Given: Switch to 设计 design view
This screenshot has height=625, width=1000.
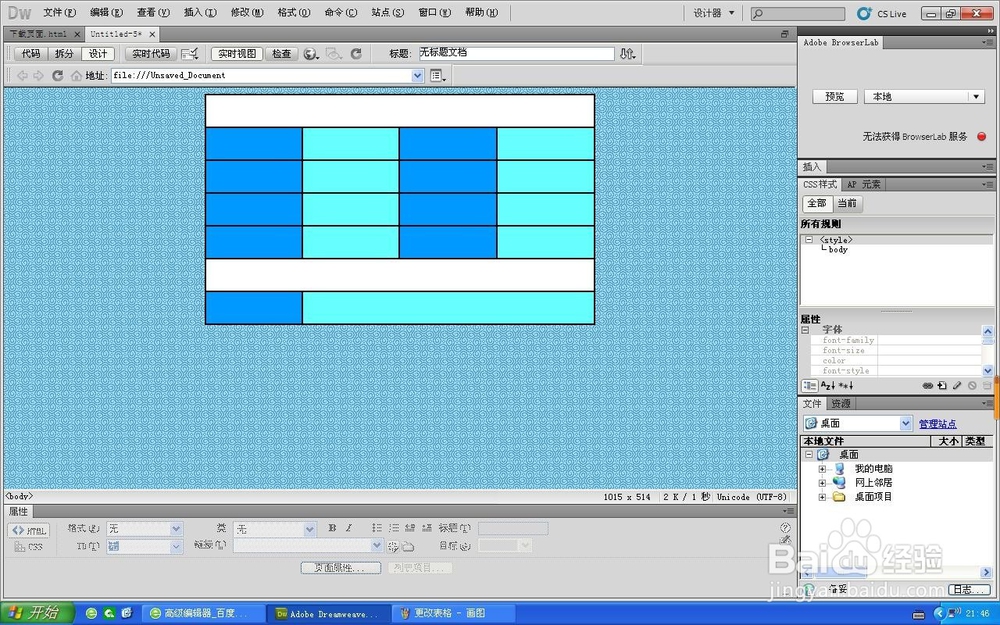Looking at the screenshot, I should tap(98, 54).
